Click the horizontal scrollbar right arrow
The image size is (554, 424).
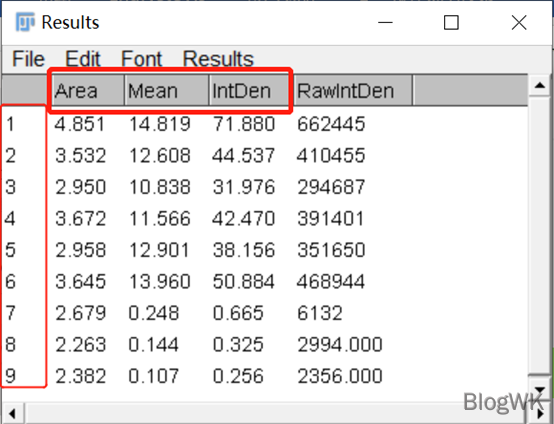[540, 413]
